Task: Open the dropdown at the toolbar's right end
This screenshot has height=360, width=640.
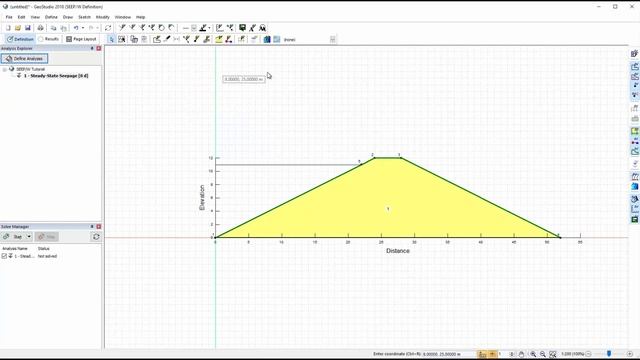Action: 333,39
